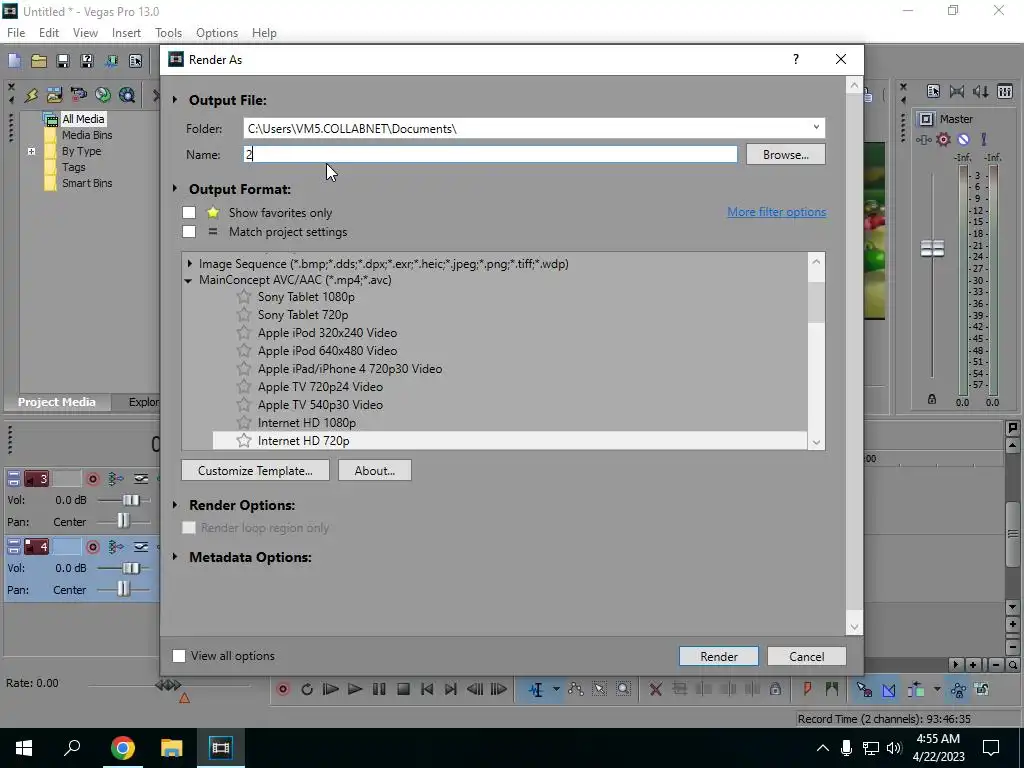Collapse the MainConcept AVC/AAC format group

188,280
